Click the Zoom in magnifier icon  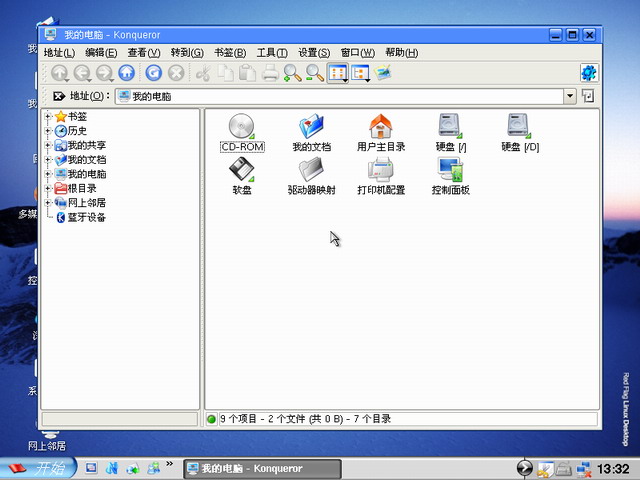click(x=292, y=72)
